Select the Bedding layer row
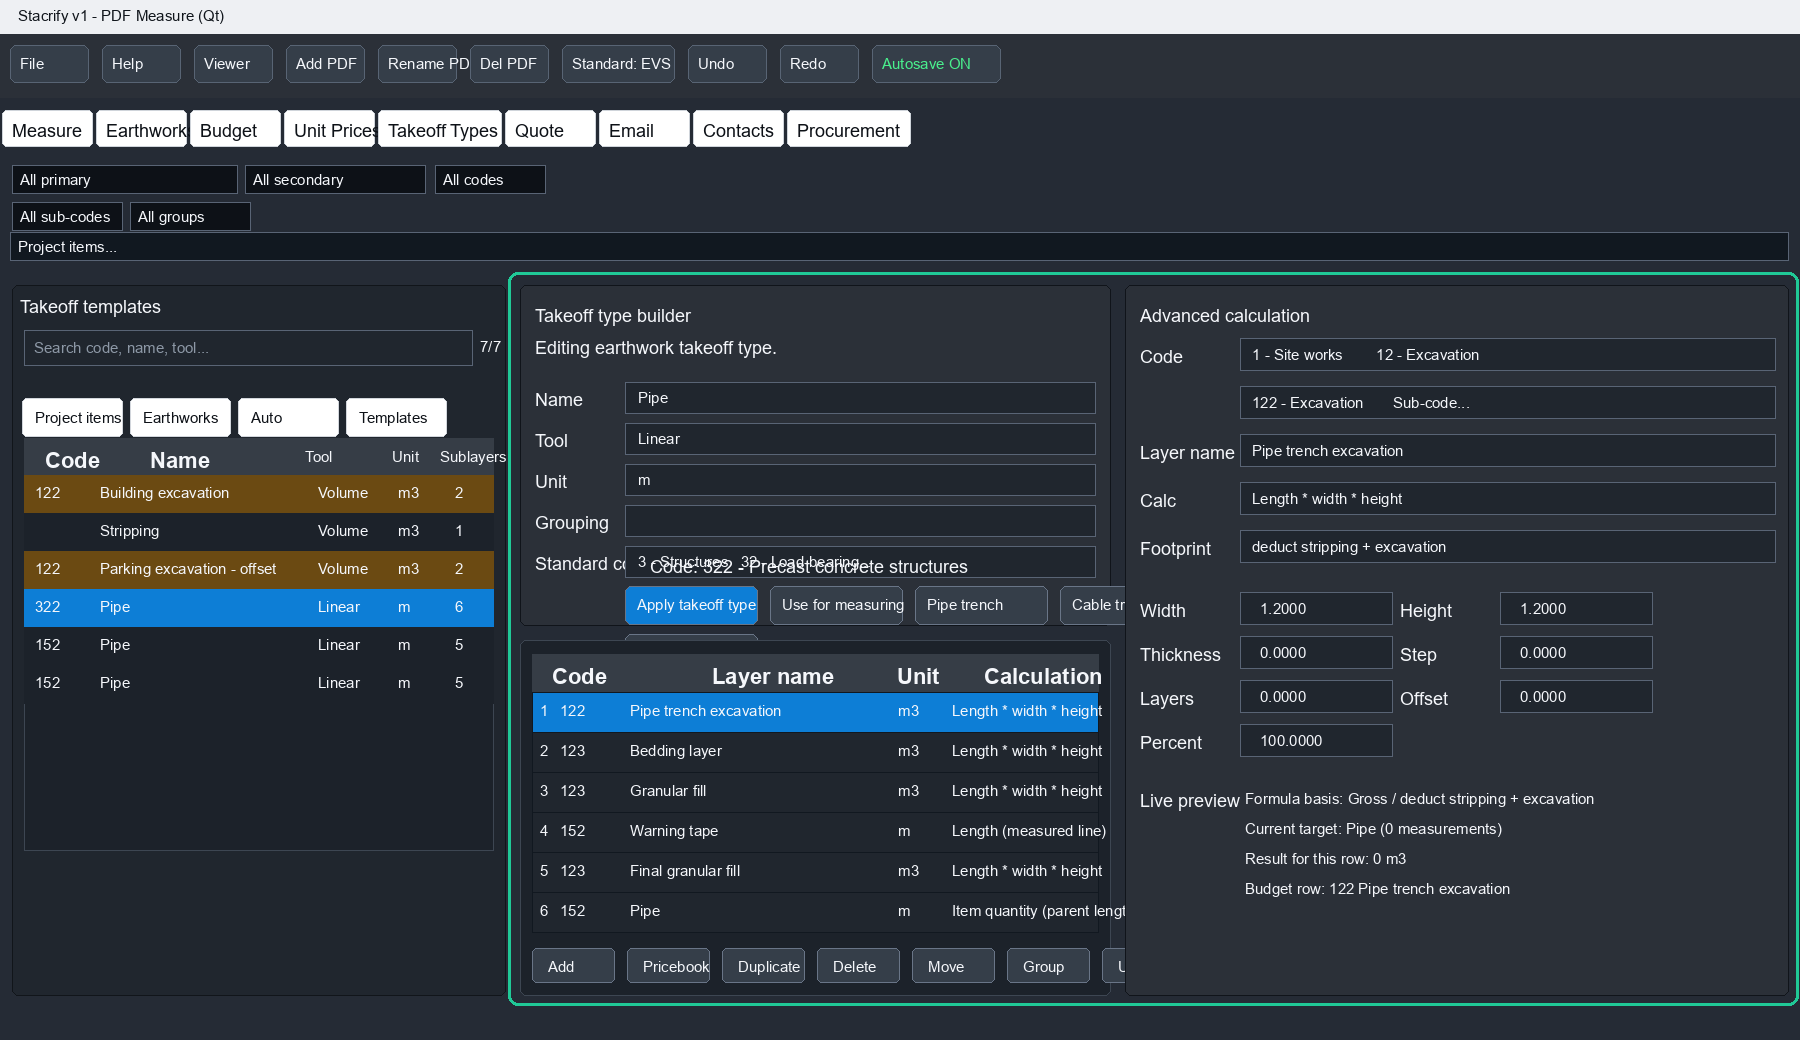The height and width of the screenshot is (1040, 1800). click(816, 752)
